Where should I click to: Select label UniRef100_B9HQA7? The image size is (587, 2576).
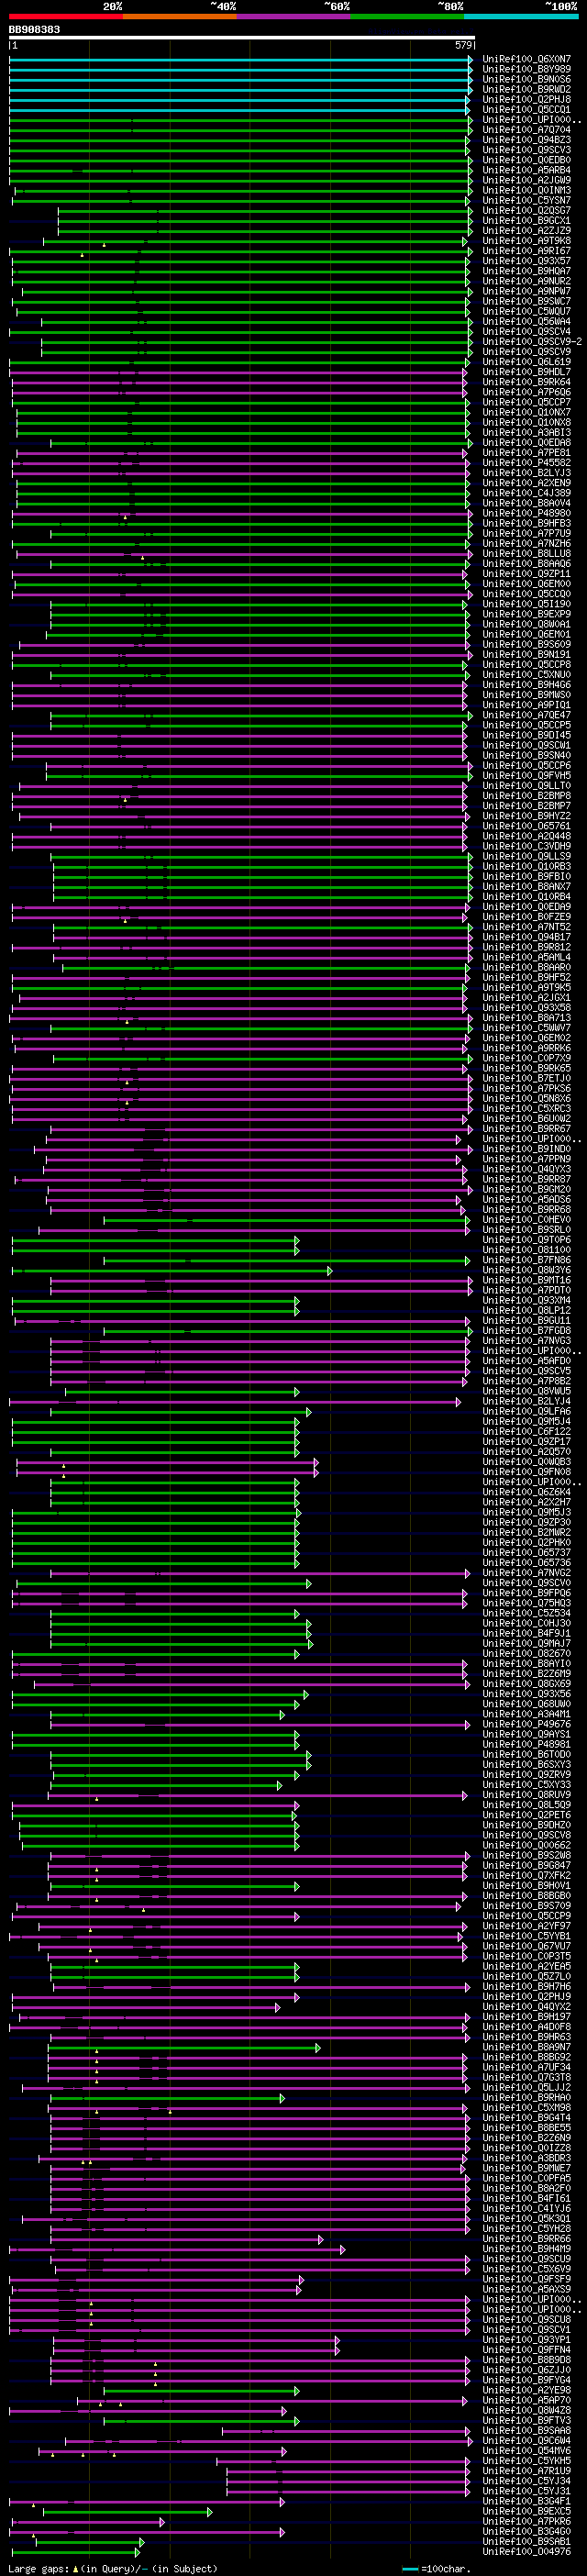tap(527, 272)
